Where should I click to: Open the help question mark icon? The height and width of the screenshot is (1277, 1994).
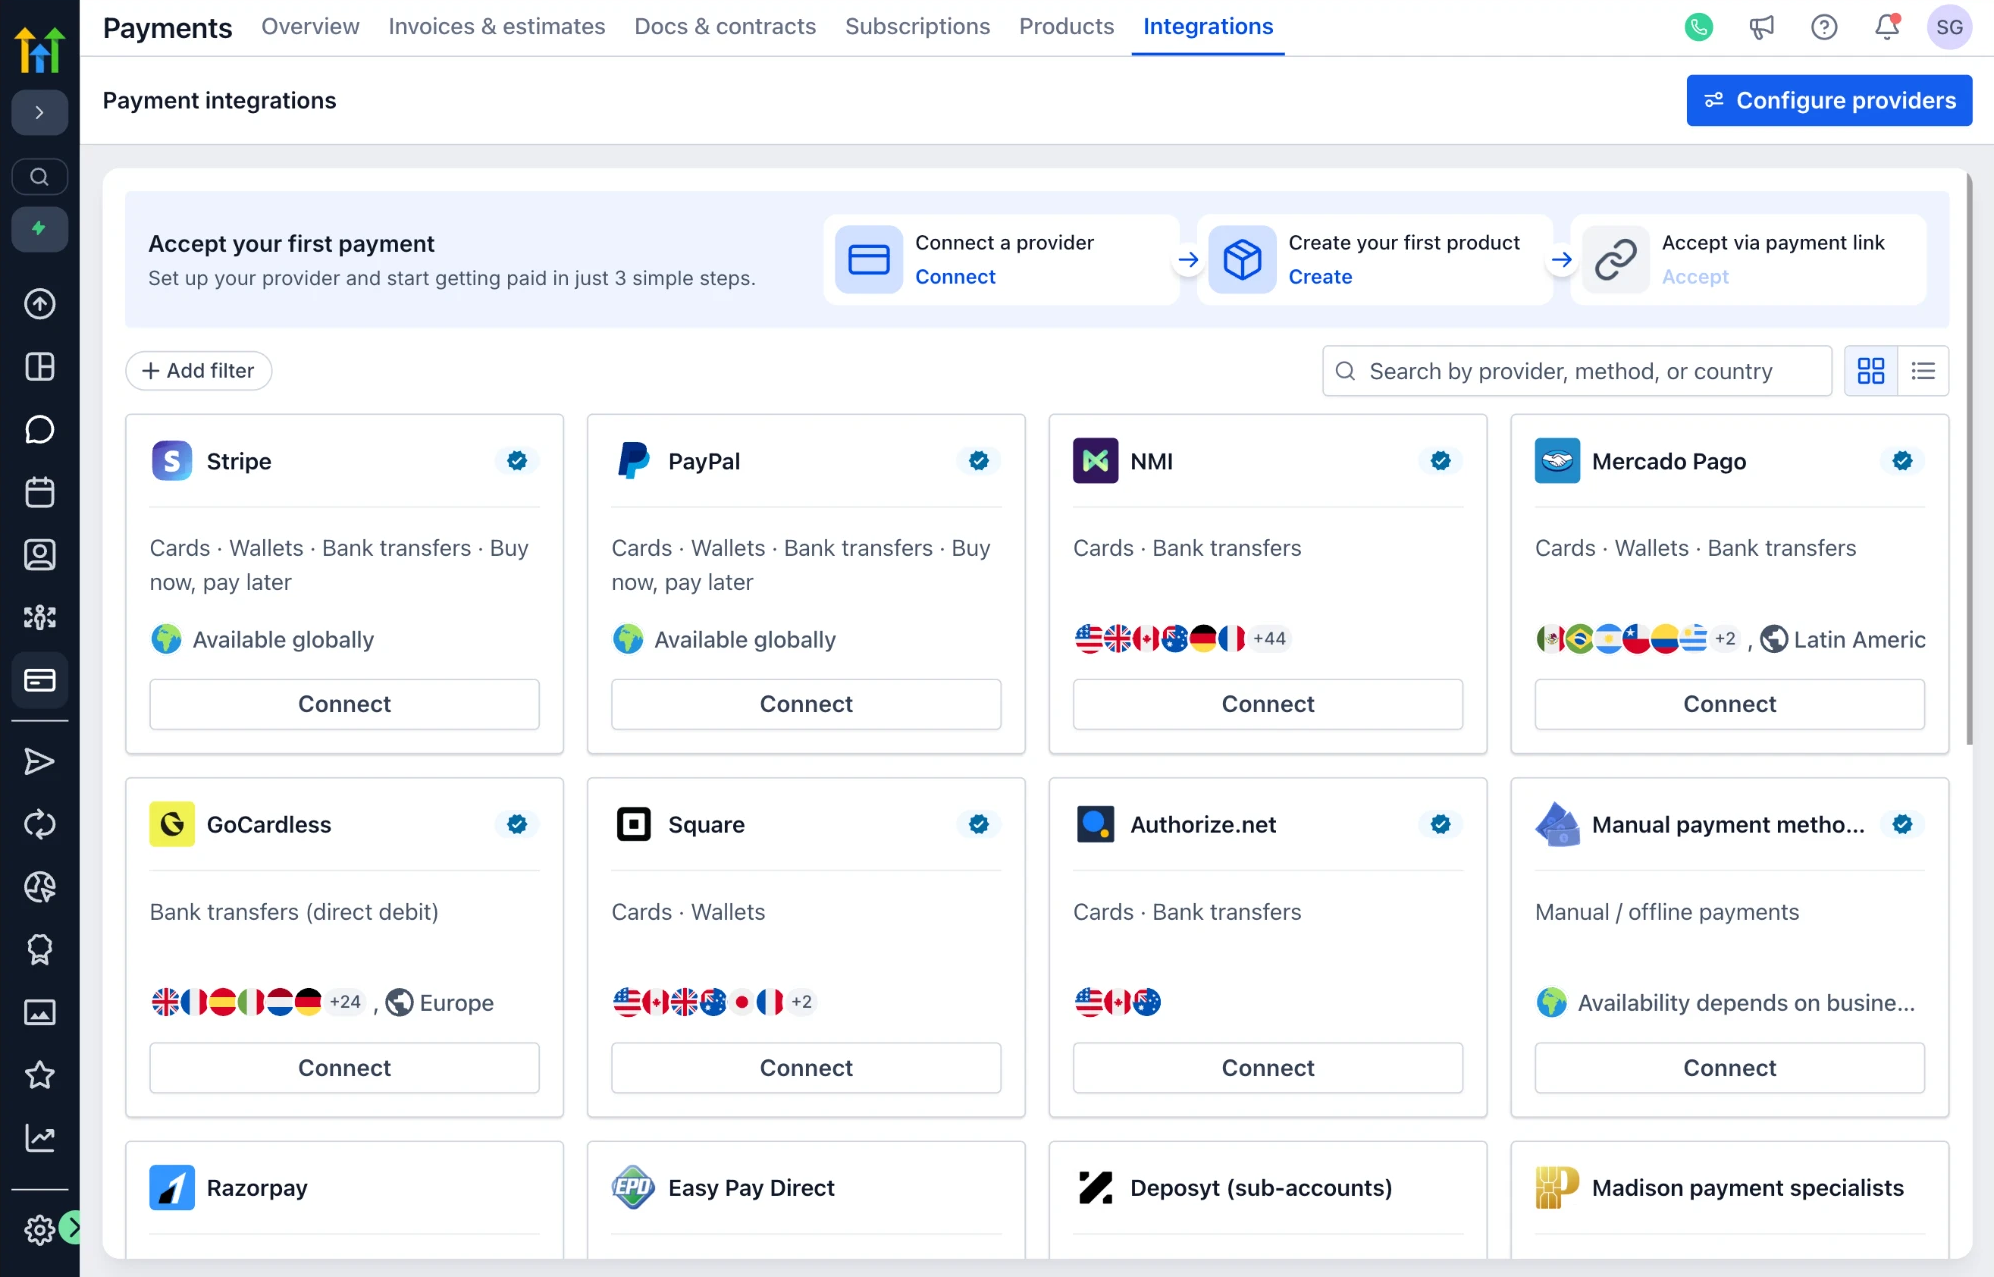(1824, 27)
